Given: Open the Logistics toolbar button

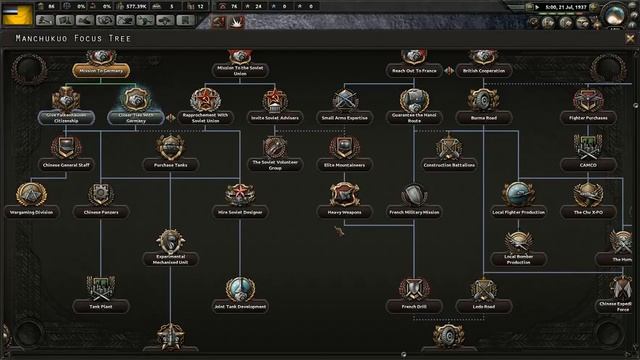Looking at the screenshot, I should pyautogui.click(x=185, y=20).
